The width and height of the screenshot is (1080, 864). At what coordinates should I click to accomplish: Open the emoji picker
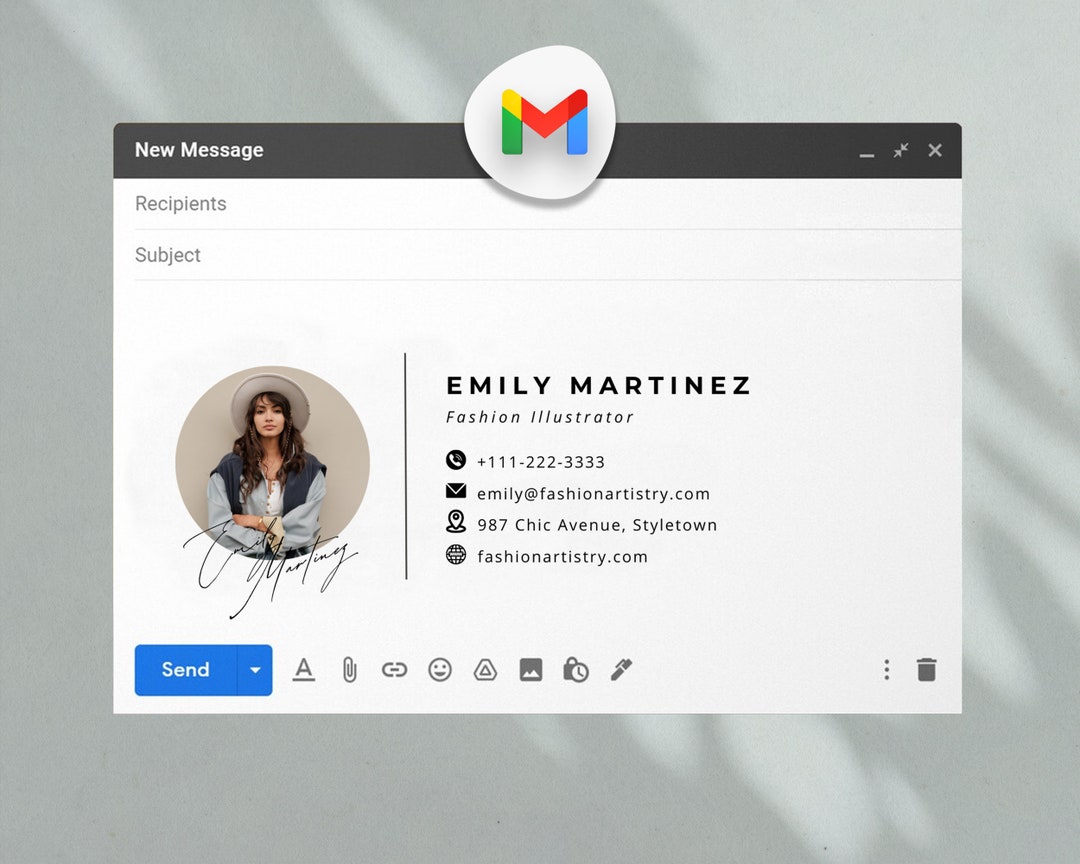pos(439,670)
